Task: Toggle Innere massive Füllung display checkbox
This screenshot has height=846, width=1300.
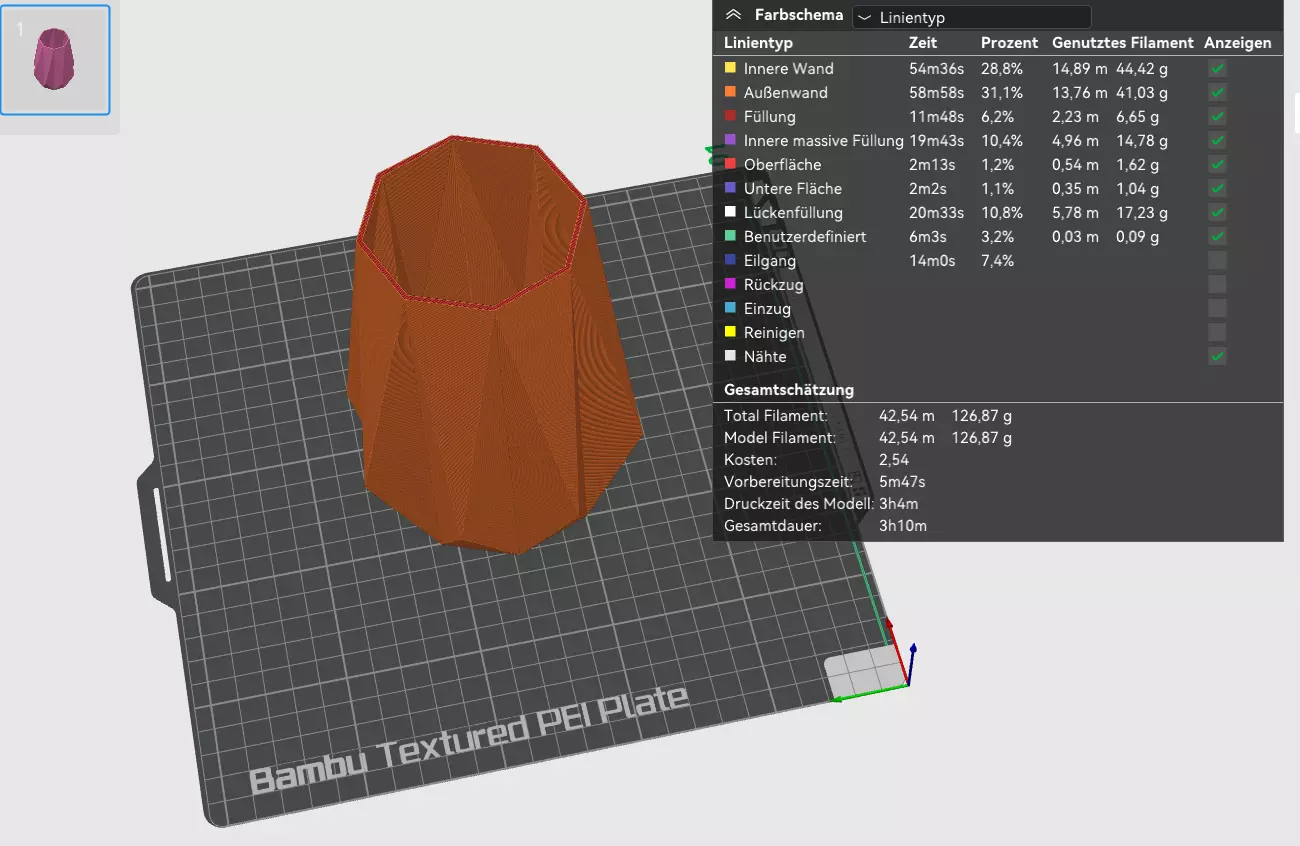Action: tap(1217, 141)
